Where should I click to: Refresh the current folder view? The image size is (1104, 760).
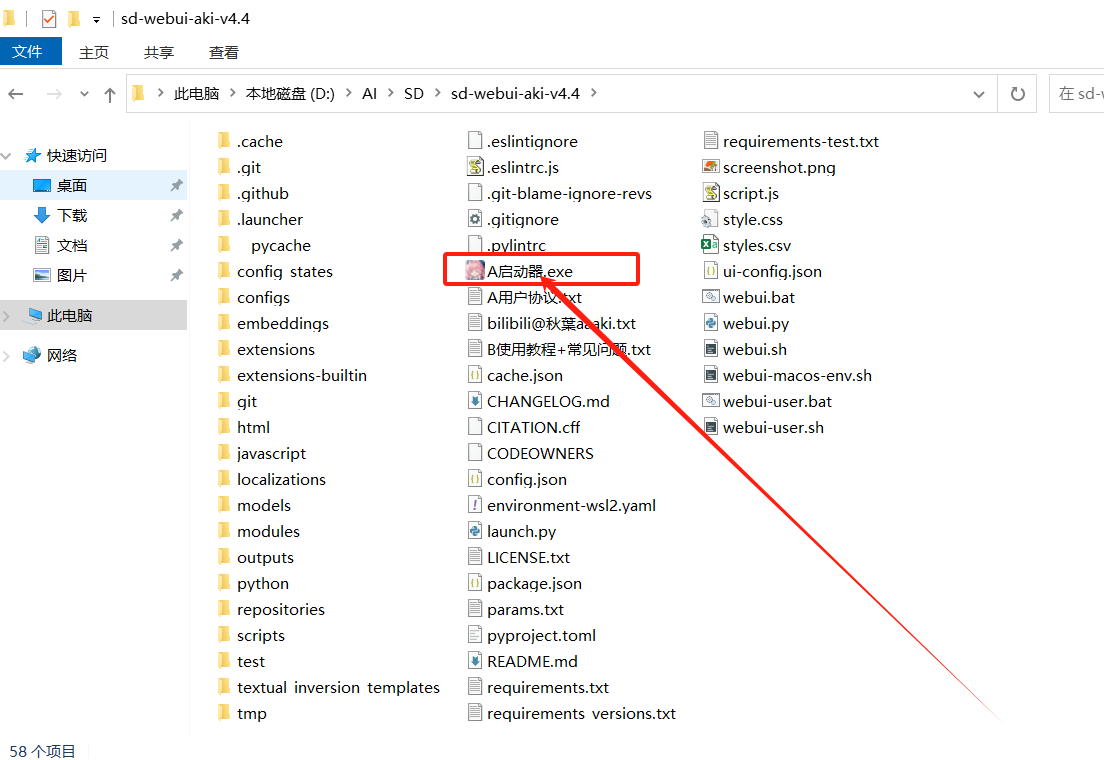[x=1017, y=94]
